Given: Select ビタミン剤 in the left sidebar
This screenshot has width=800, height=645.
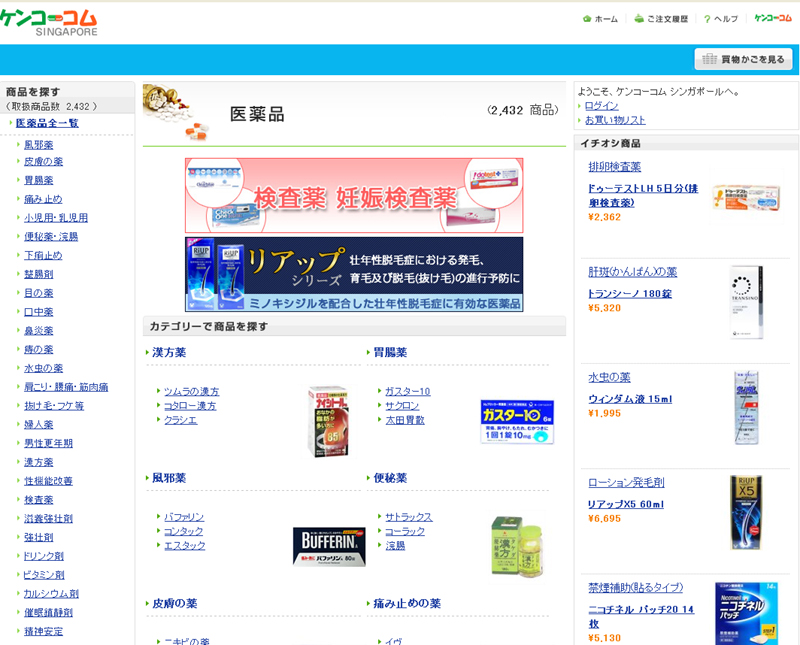Looking at the screenshot, I should (44, 575).
